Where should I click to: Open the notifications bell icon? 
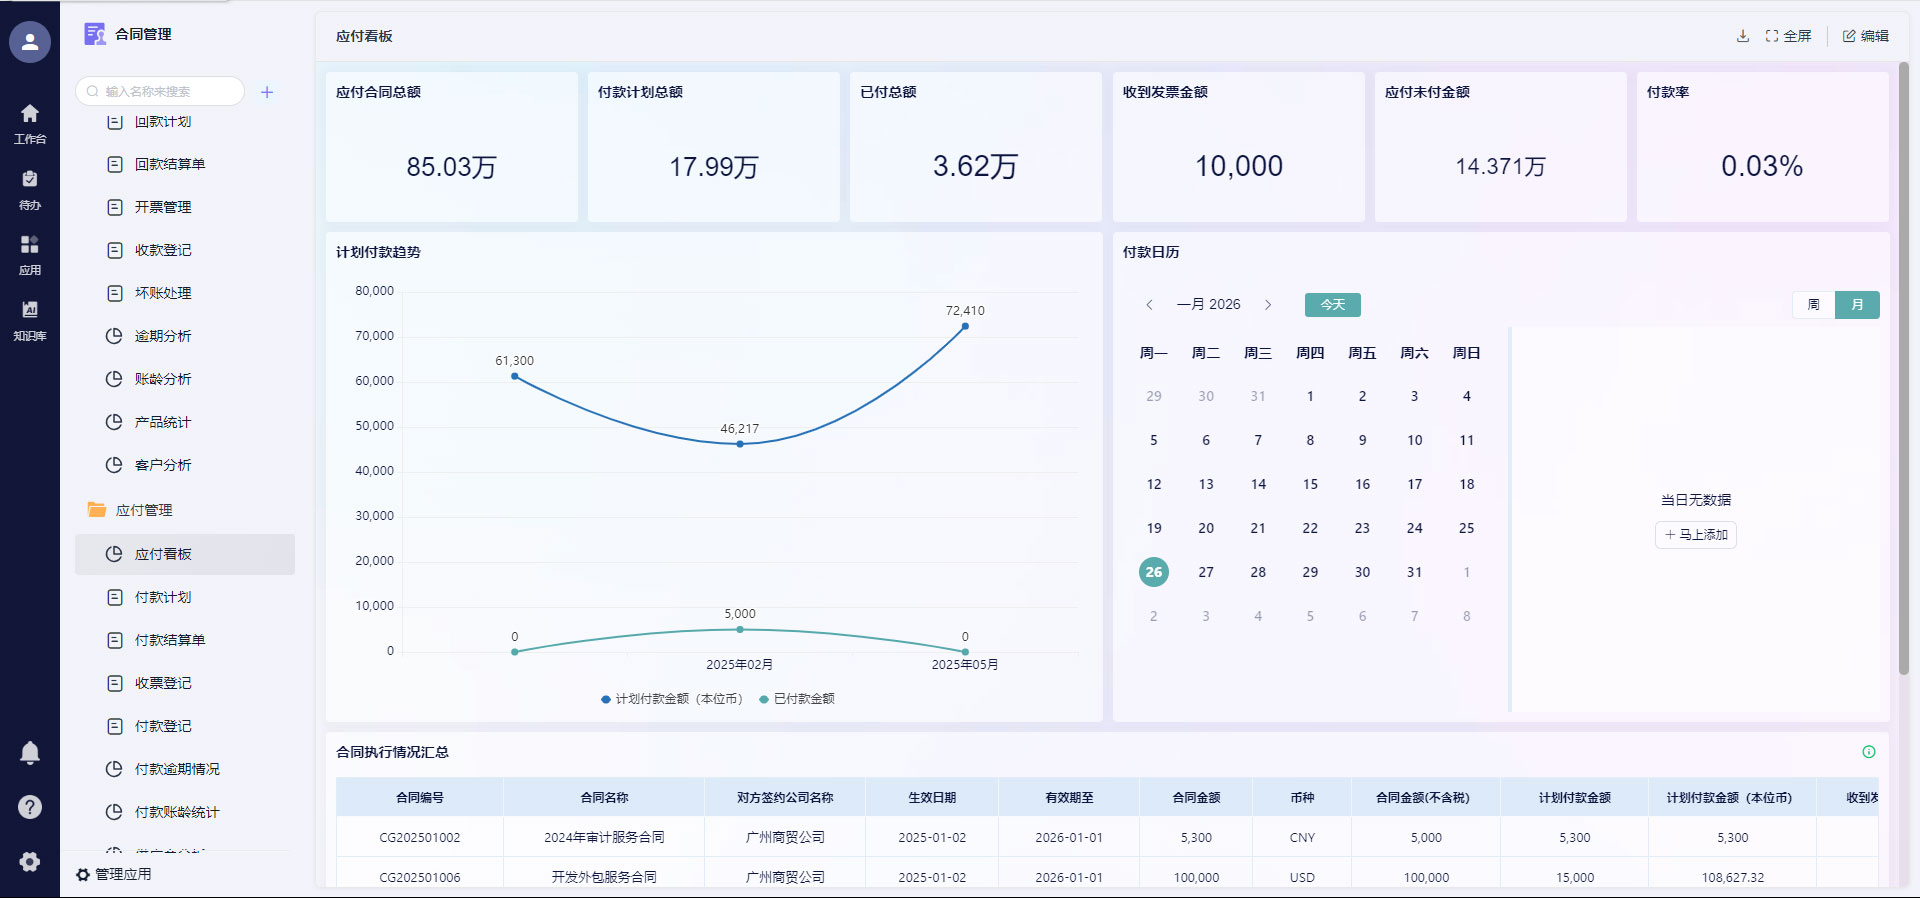(30, 753)
